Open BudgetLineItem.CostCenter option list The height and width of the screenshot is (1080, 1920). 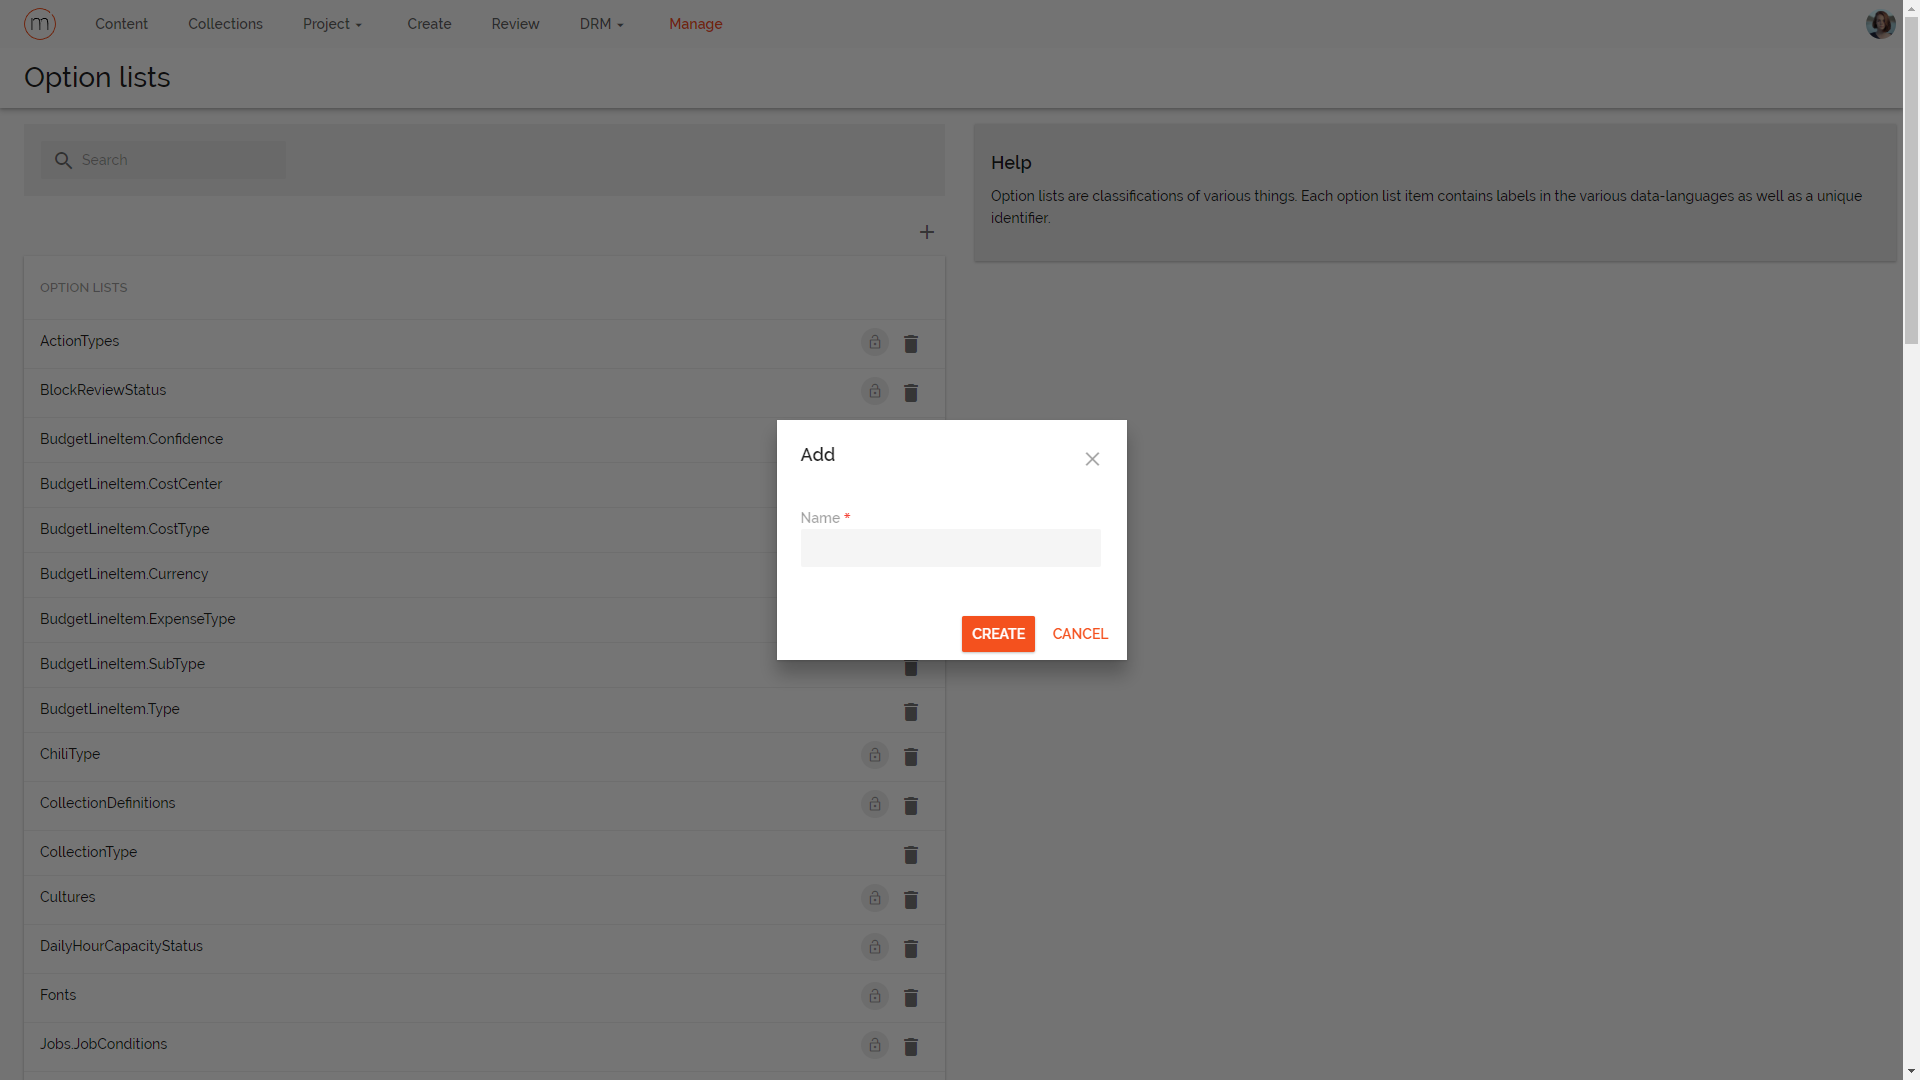(131, 484)
